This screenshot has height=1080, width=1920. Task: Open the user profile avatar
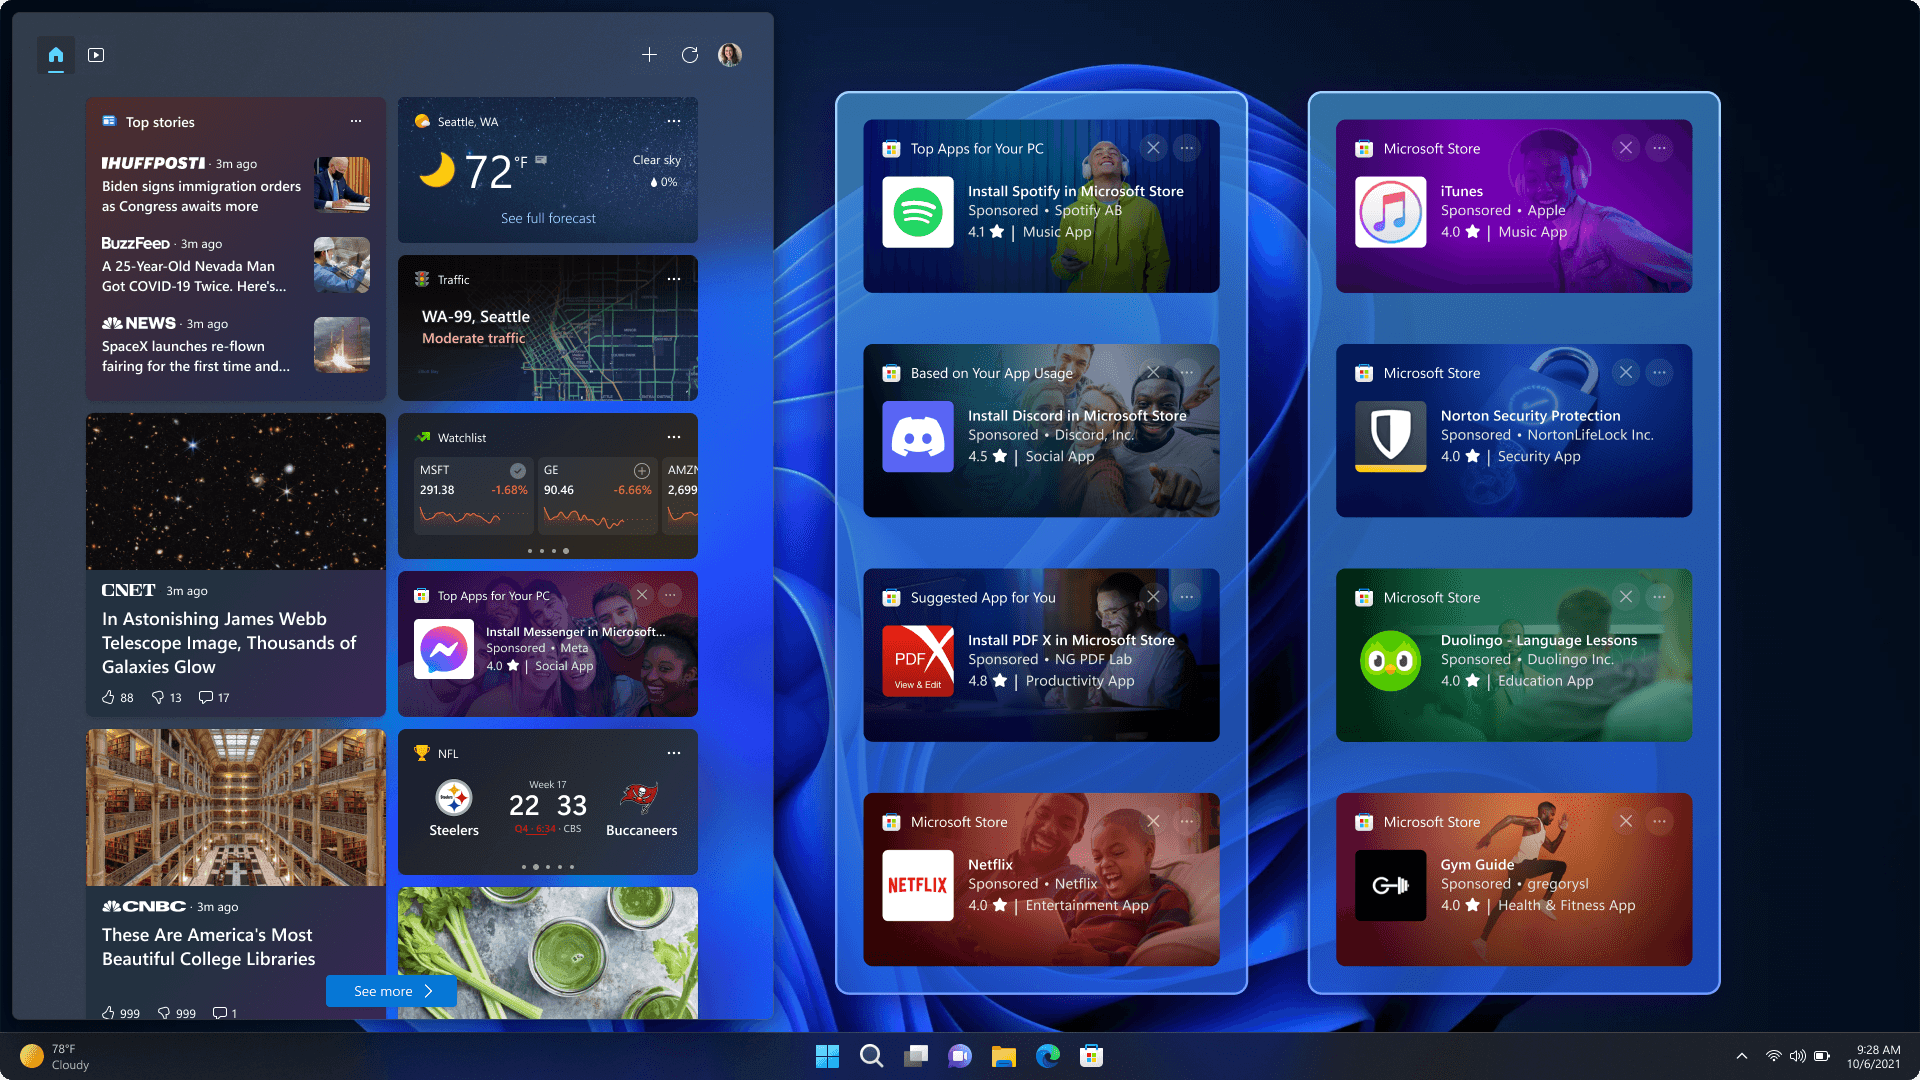coord(730,55)
